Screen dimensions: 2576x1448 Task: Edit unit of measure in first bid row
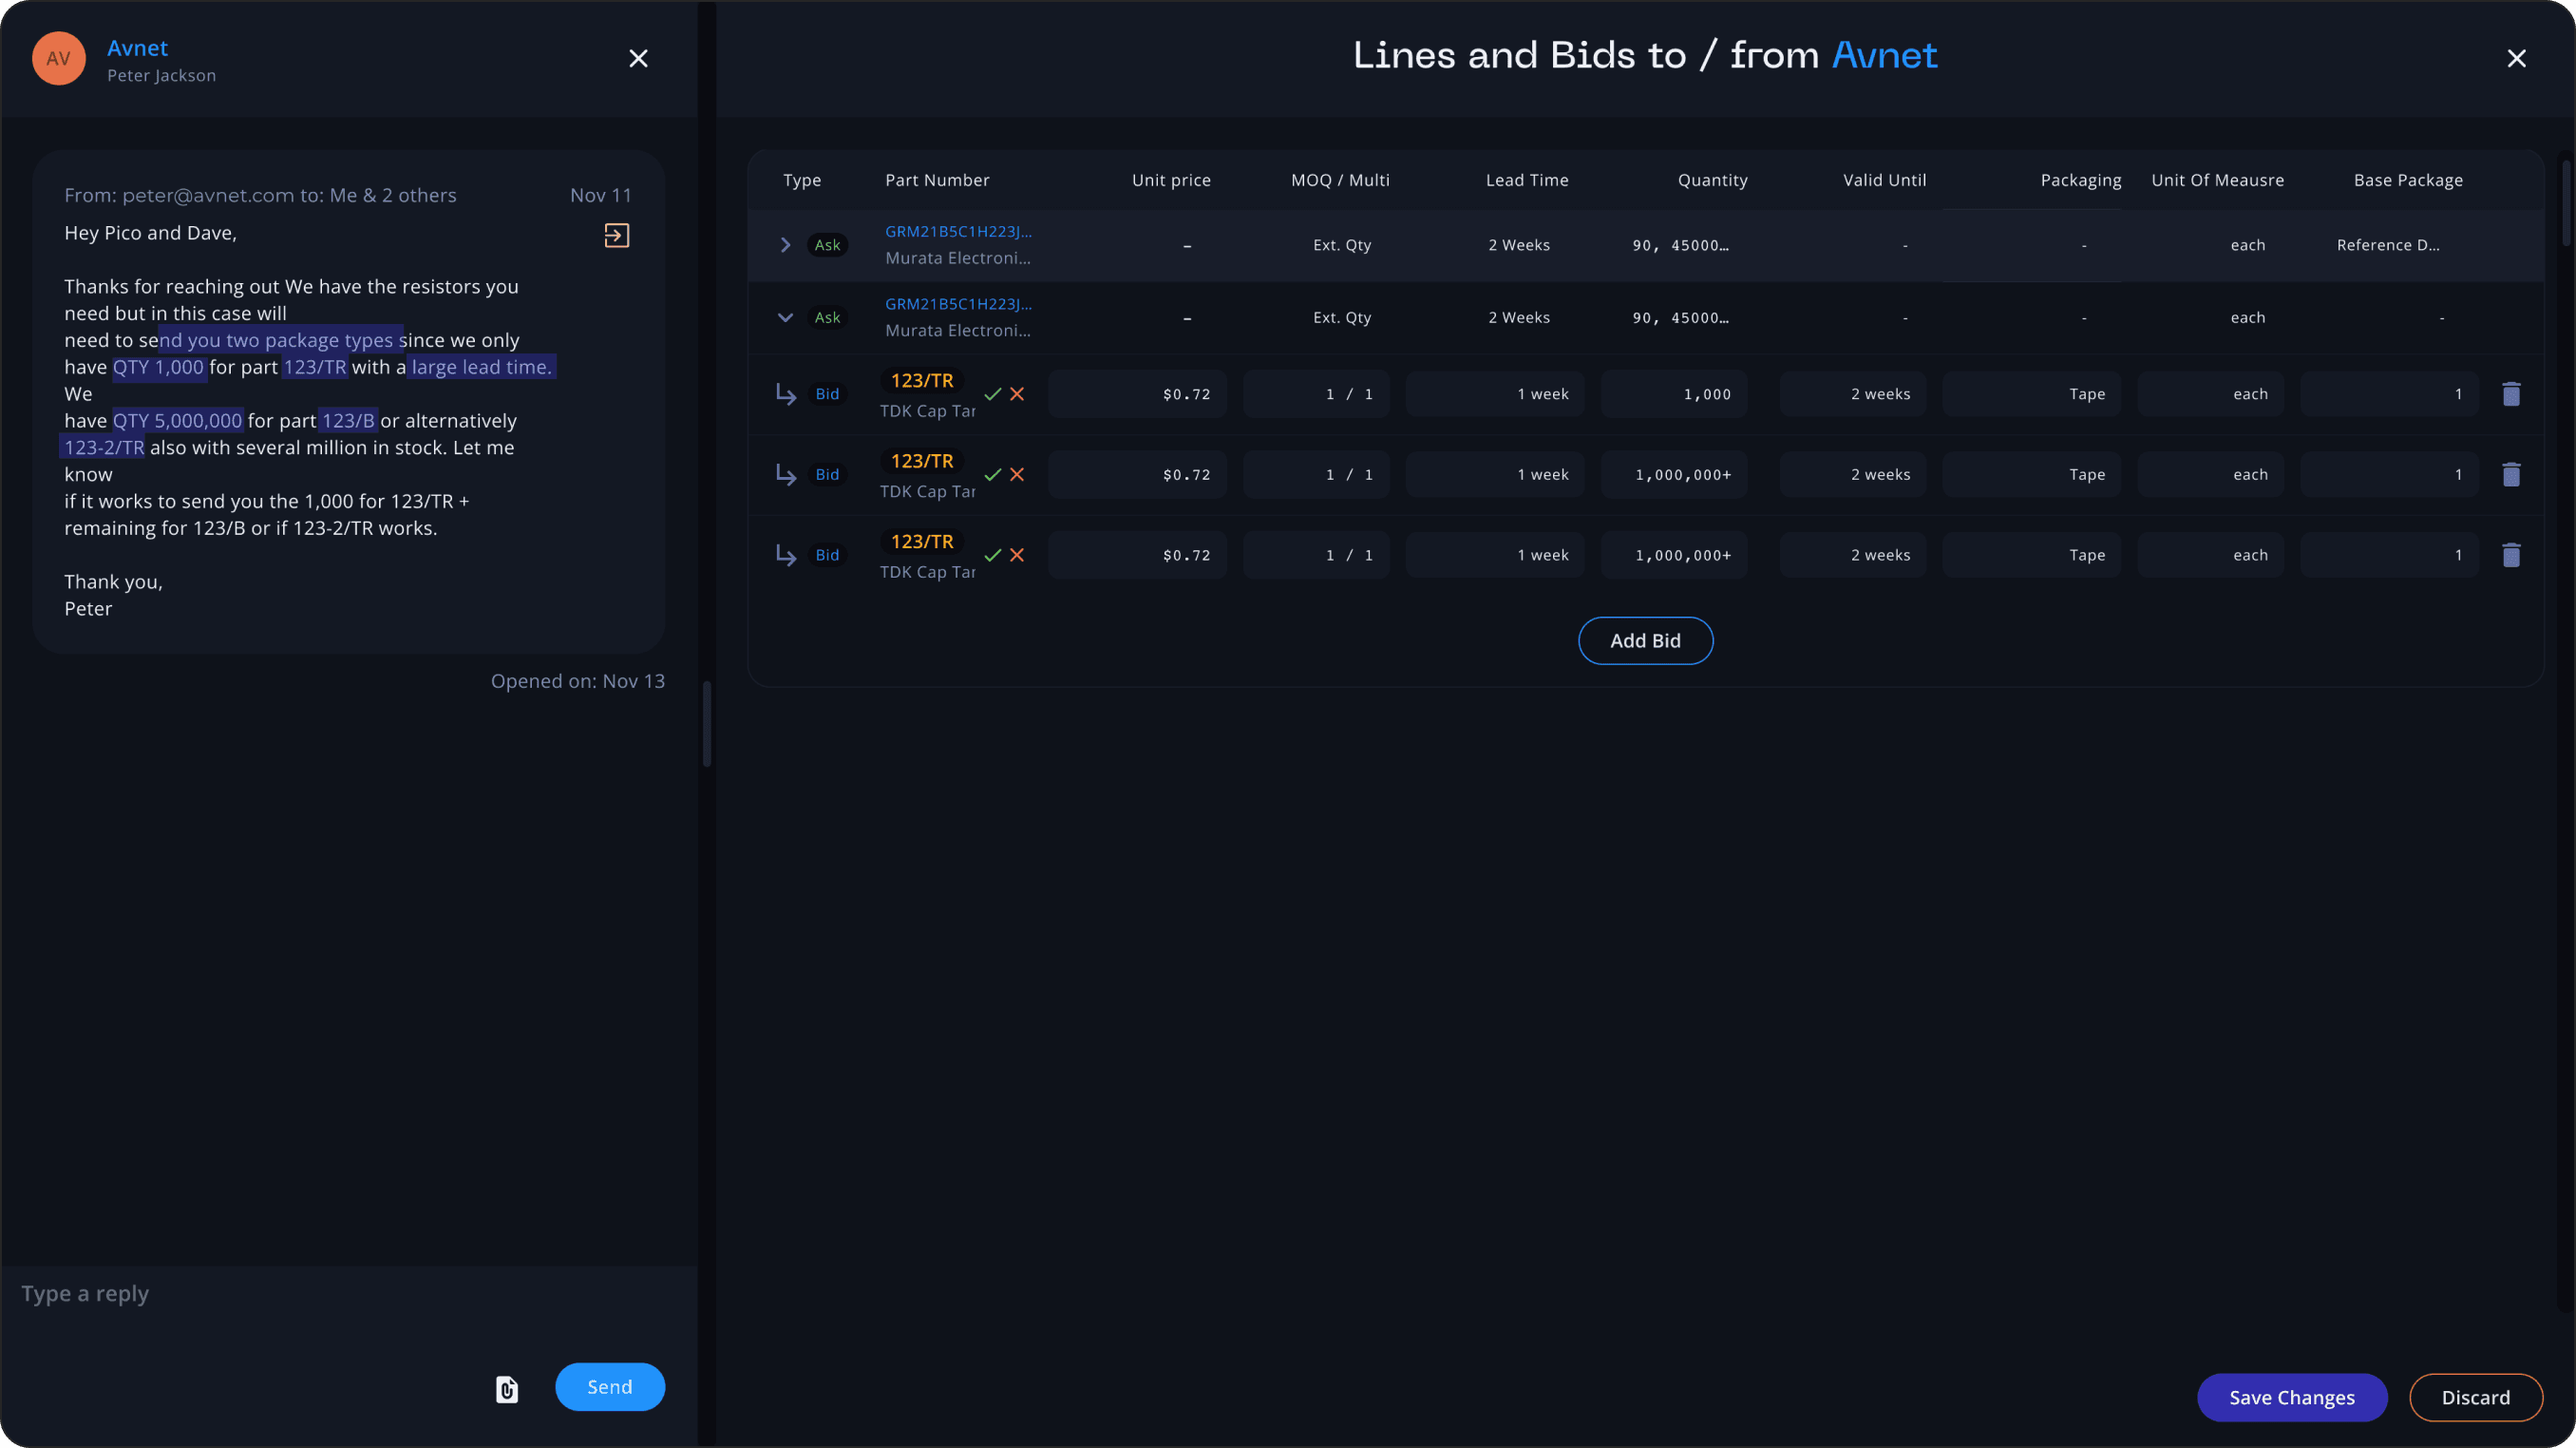(x=2211, y=394)
